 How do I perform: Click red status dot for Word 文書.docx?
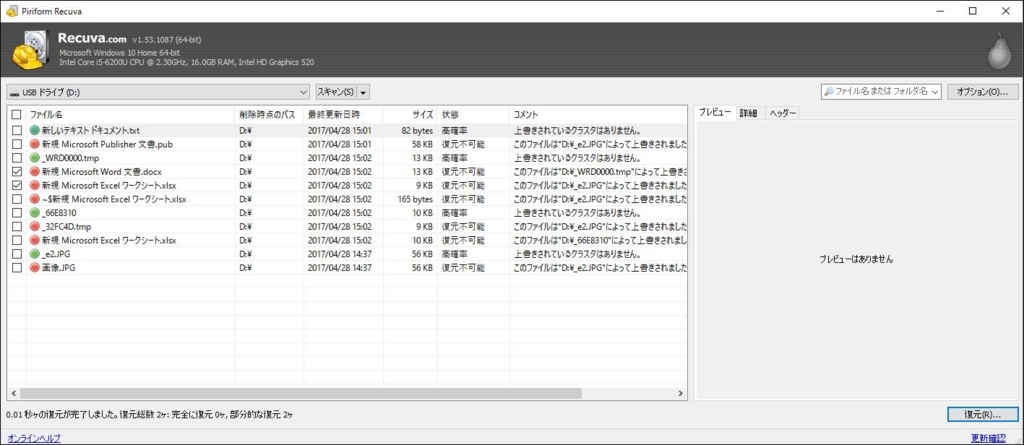pyautogui.click(x=35, y=172)
